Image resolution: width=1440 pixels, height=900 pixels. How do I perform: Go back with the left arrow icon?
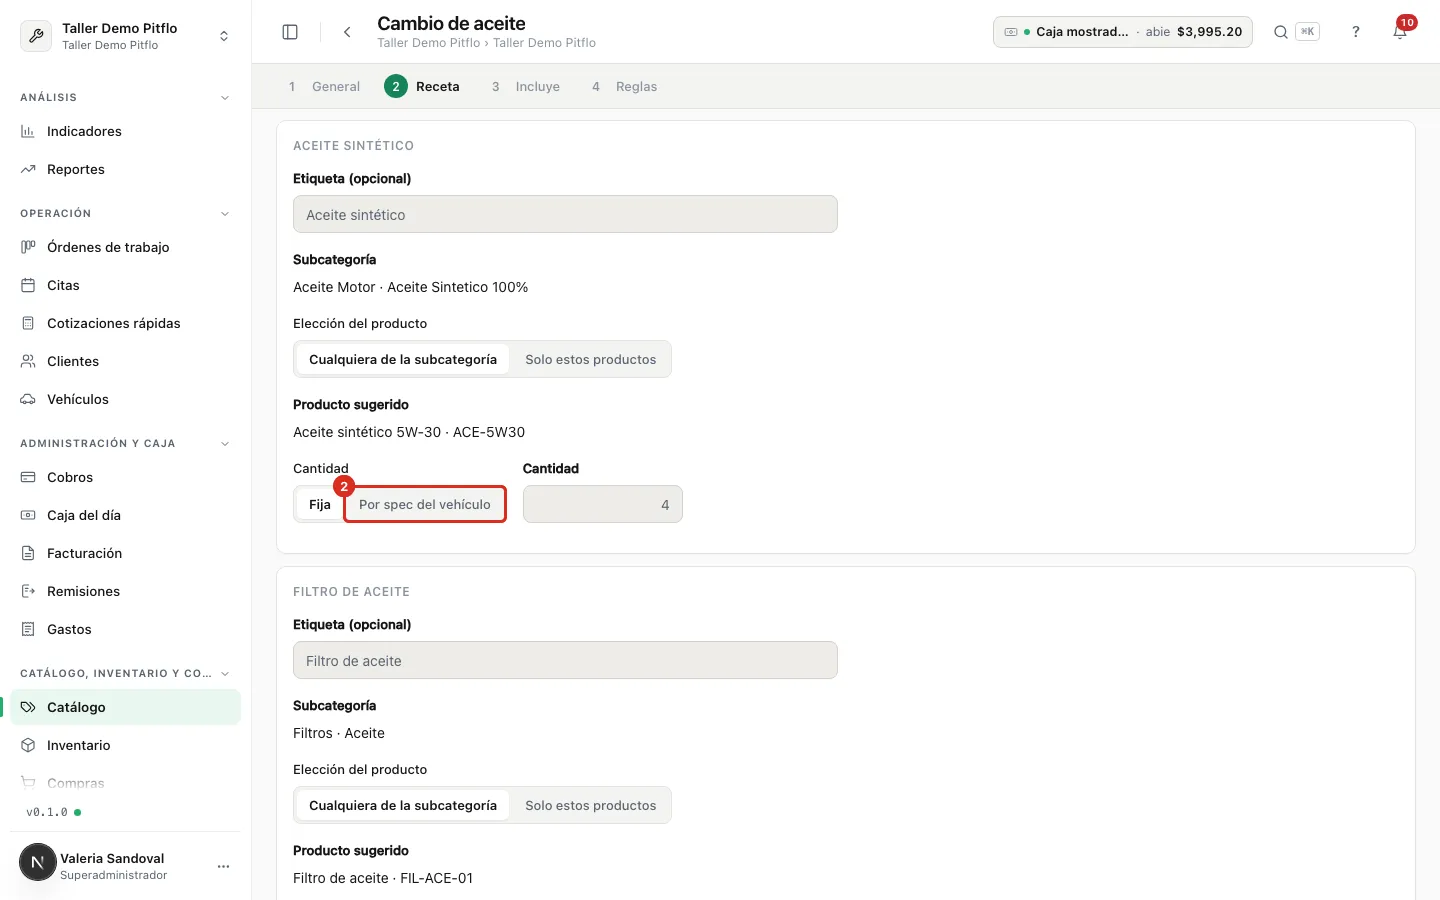pyautogui.click(x=347, y=32)
